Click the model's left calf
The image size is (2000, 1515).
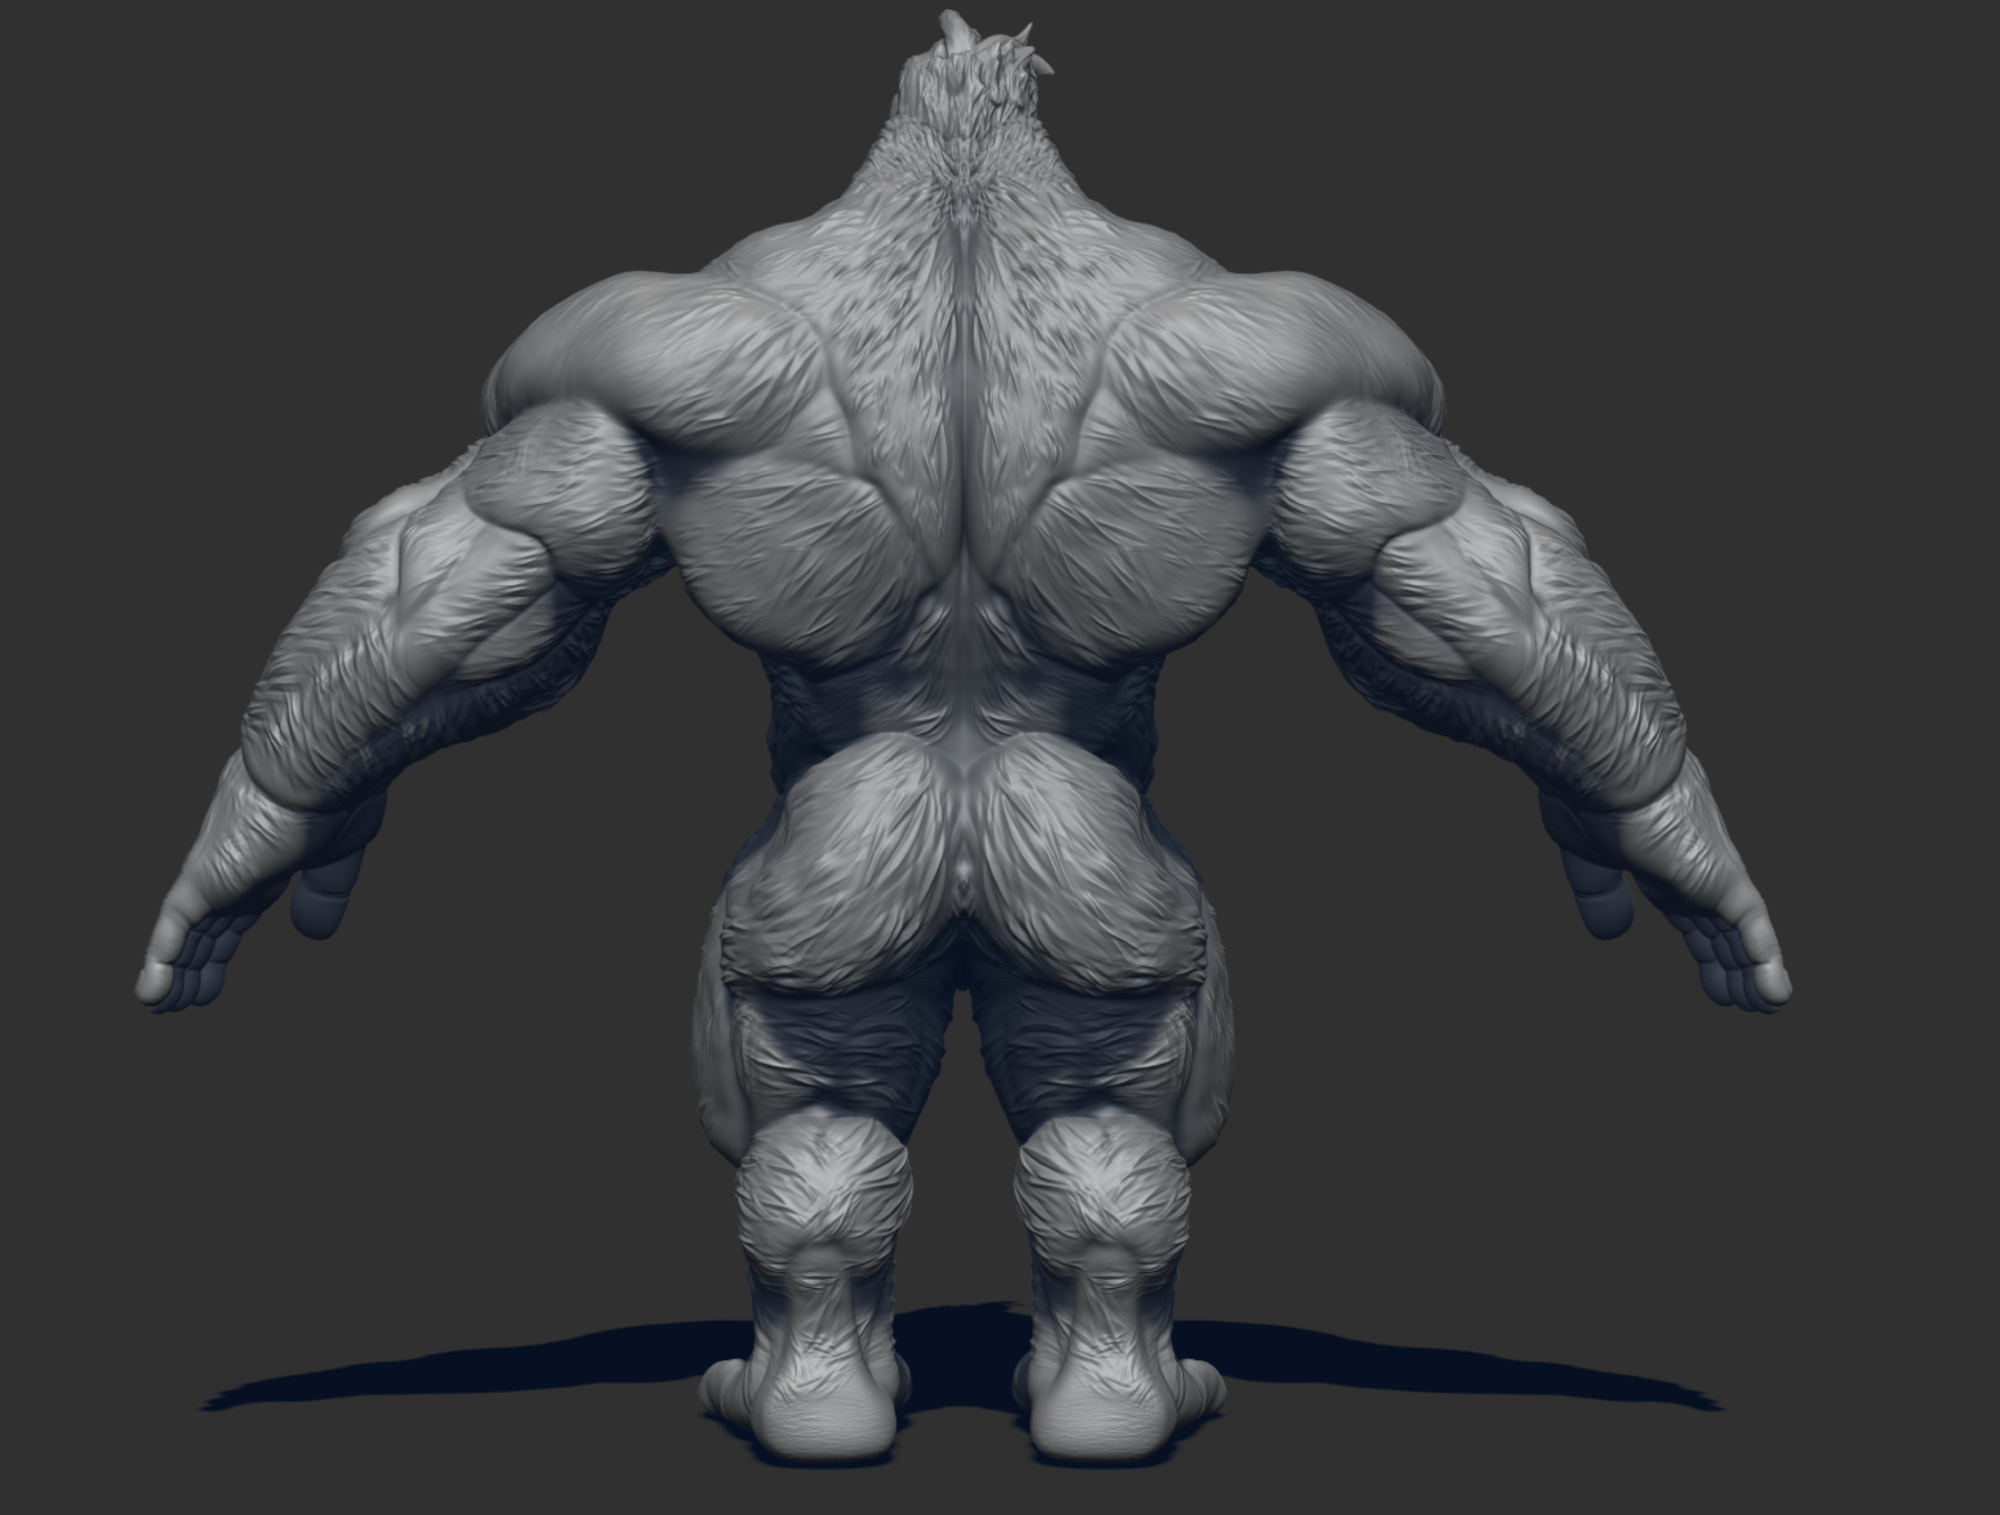(x=825, y=1190)
